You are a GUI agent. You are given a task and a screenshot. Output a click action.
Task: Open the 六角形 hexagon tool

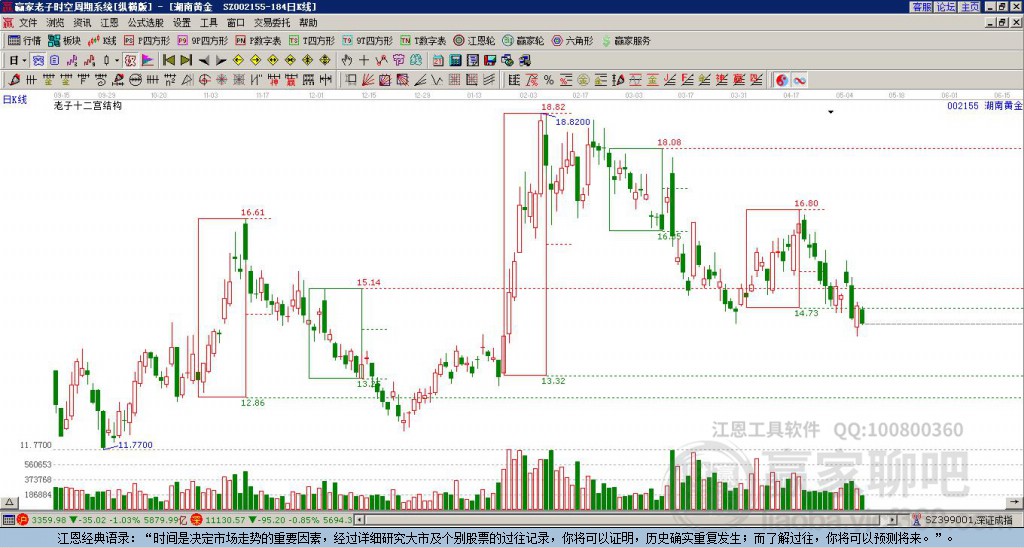point(572,40)
